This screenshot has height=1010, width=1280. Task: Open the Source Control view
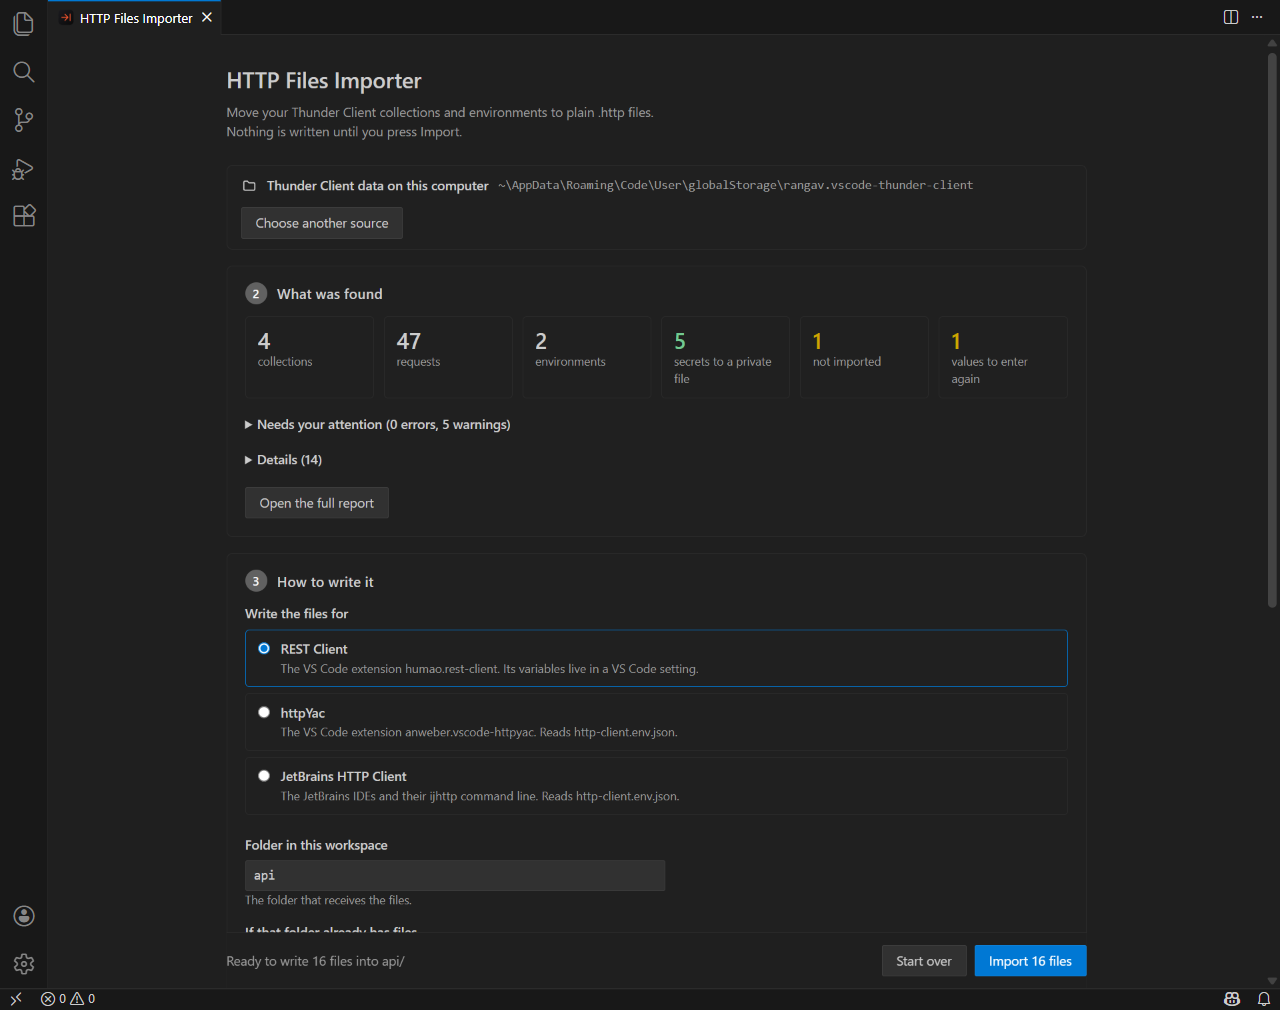click(24, 120)
